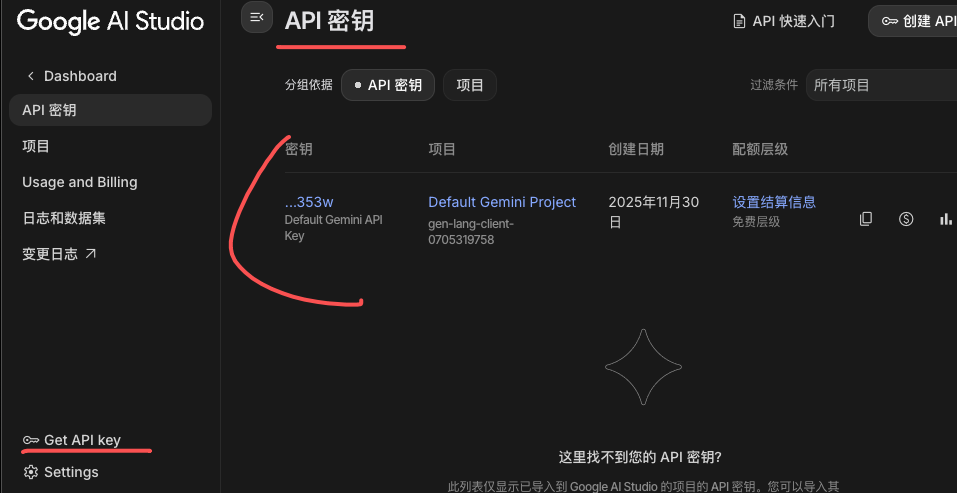This screenshot has width=957, height=493.
Task: Open the 所有项目 filter dropdown
Action: tap(881, 85)
